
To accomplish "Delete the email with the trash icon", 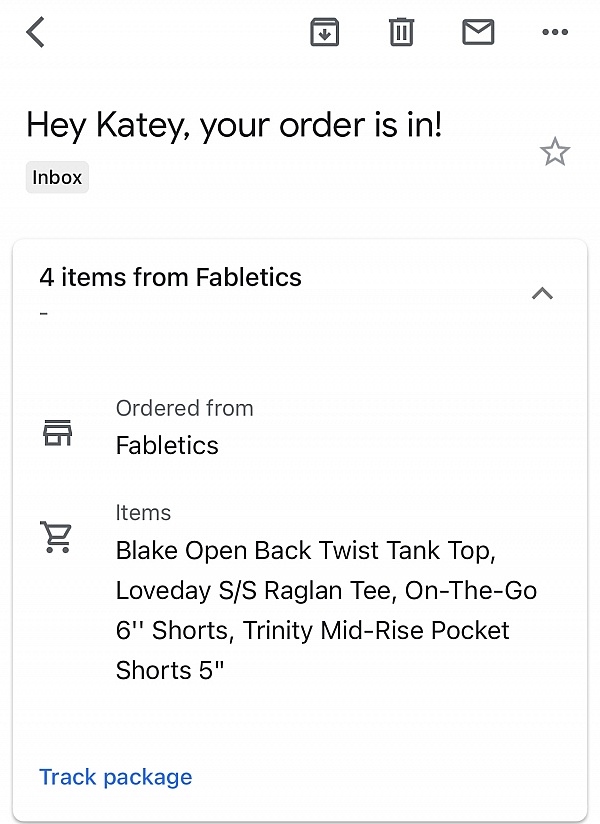I will click(401, 31).
